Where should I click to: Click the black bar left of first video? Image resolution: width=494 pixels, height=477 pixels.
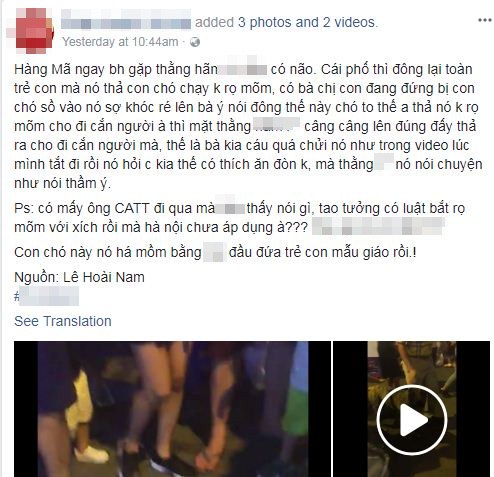26,409
